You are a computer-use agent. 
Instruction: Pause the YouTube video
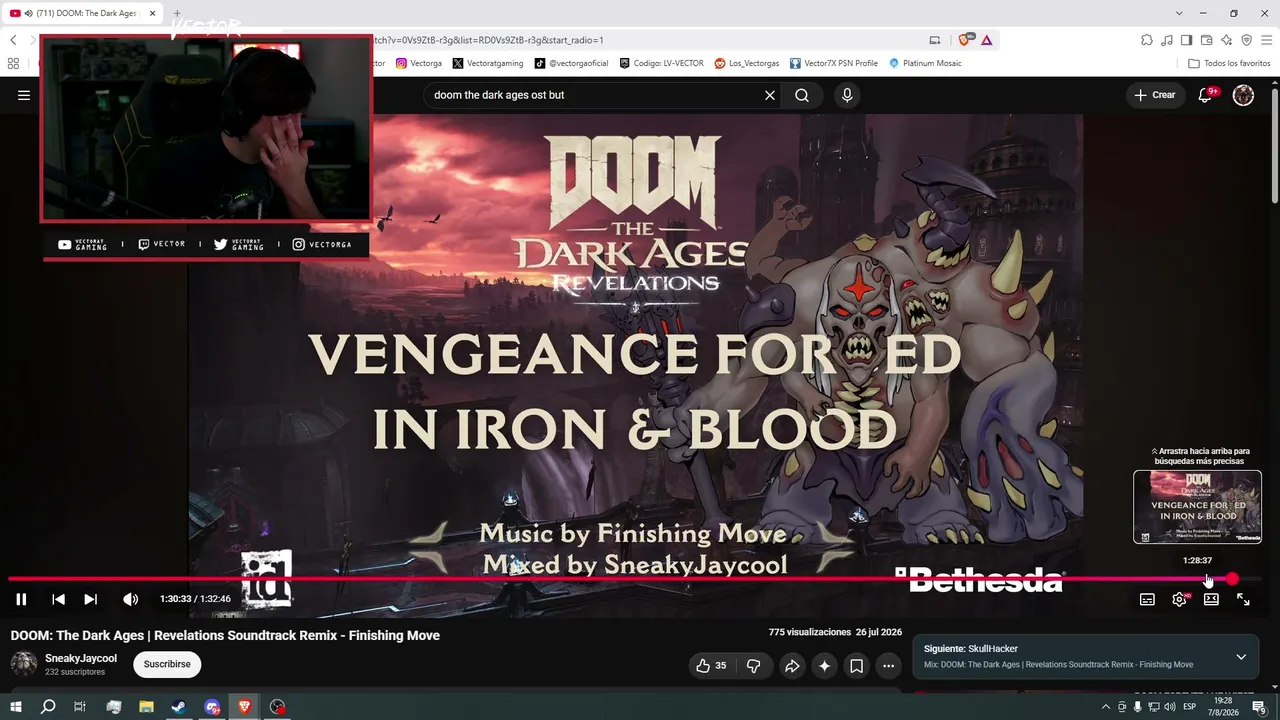(x=21, y=599)
